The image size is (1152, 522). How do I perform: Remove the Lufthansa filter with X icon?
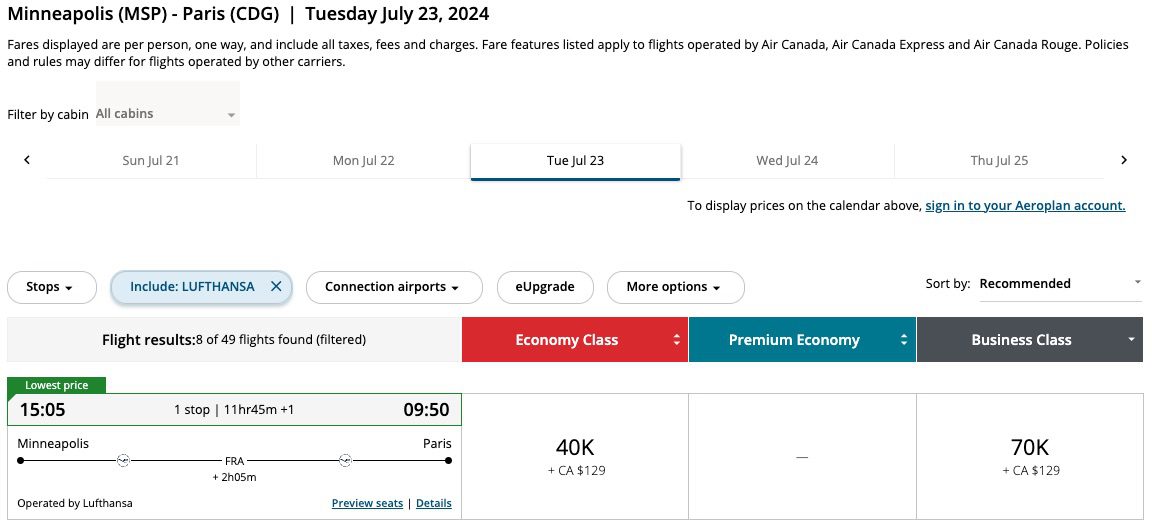pyautogui.click(x=276, y=287)
